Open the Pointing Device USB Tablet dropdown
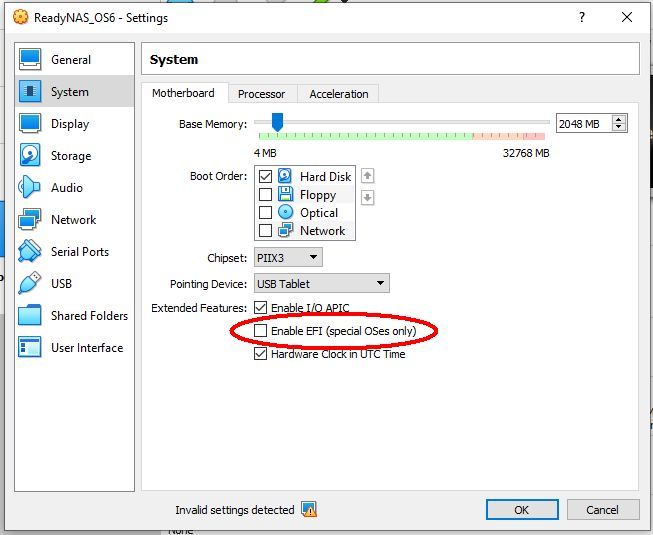This screenshot has width=653, height=535. pos(322,284)
